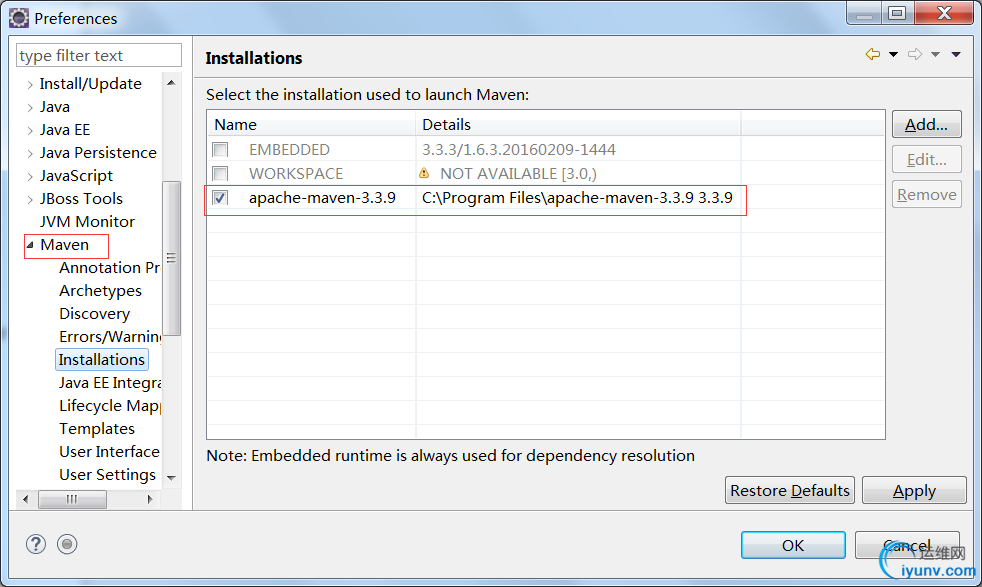Click the help question mark icon
Viewport: 982px width, 587px height.
tap(36, 544)
